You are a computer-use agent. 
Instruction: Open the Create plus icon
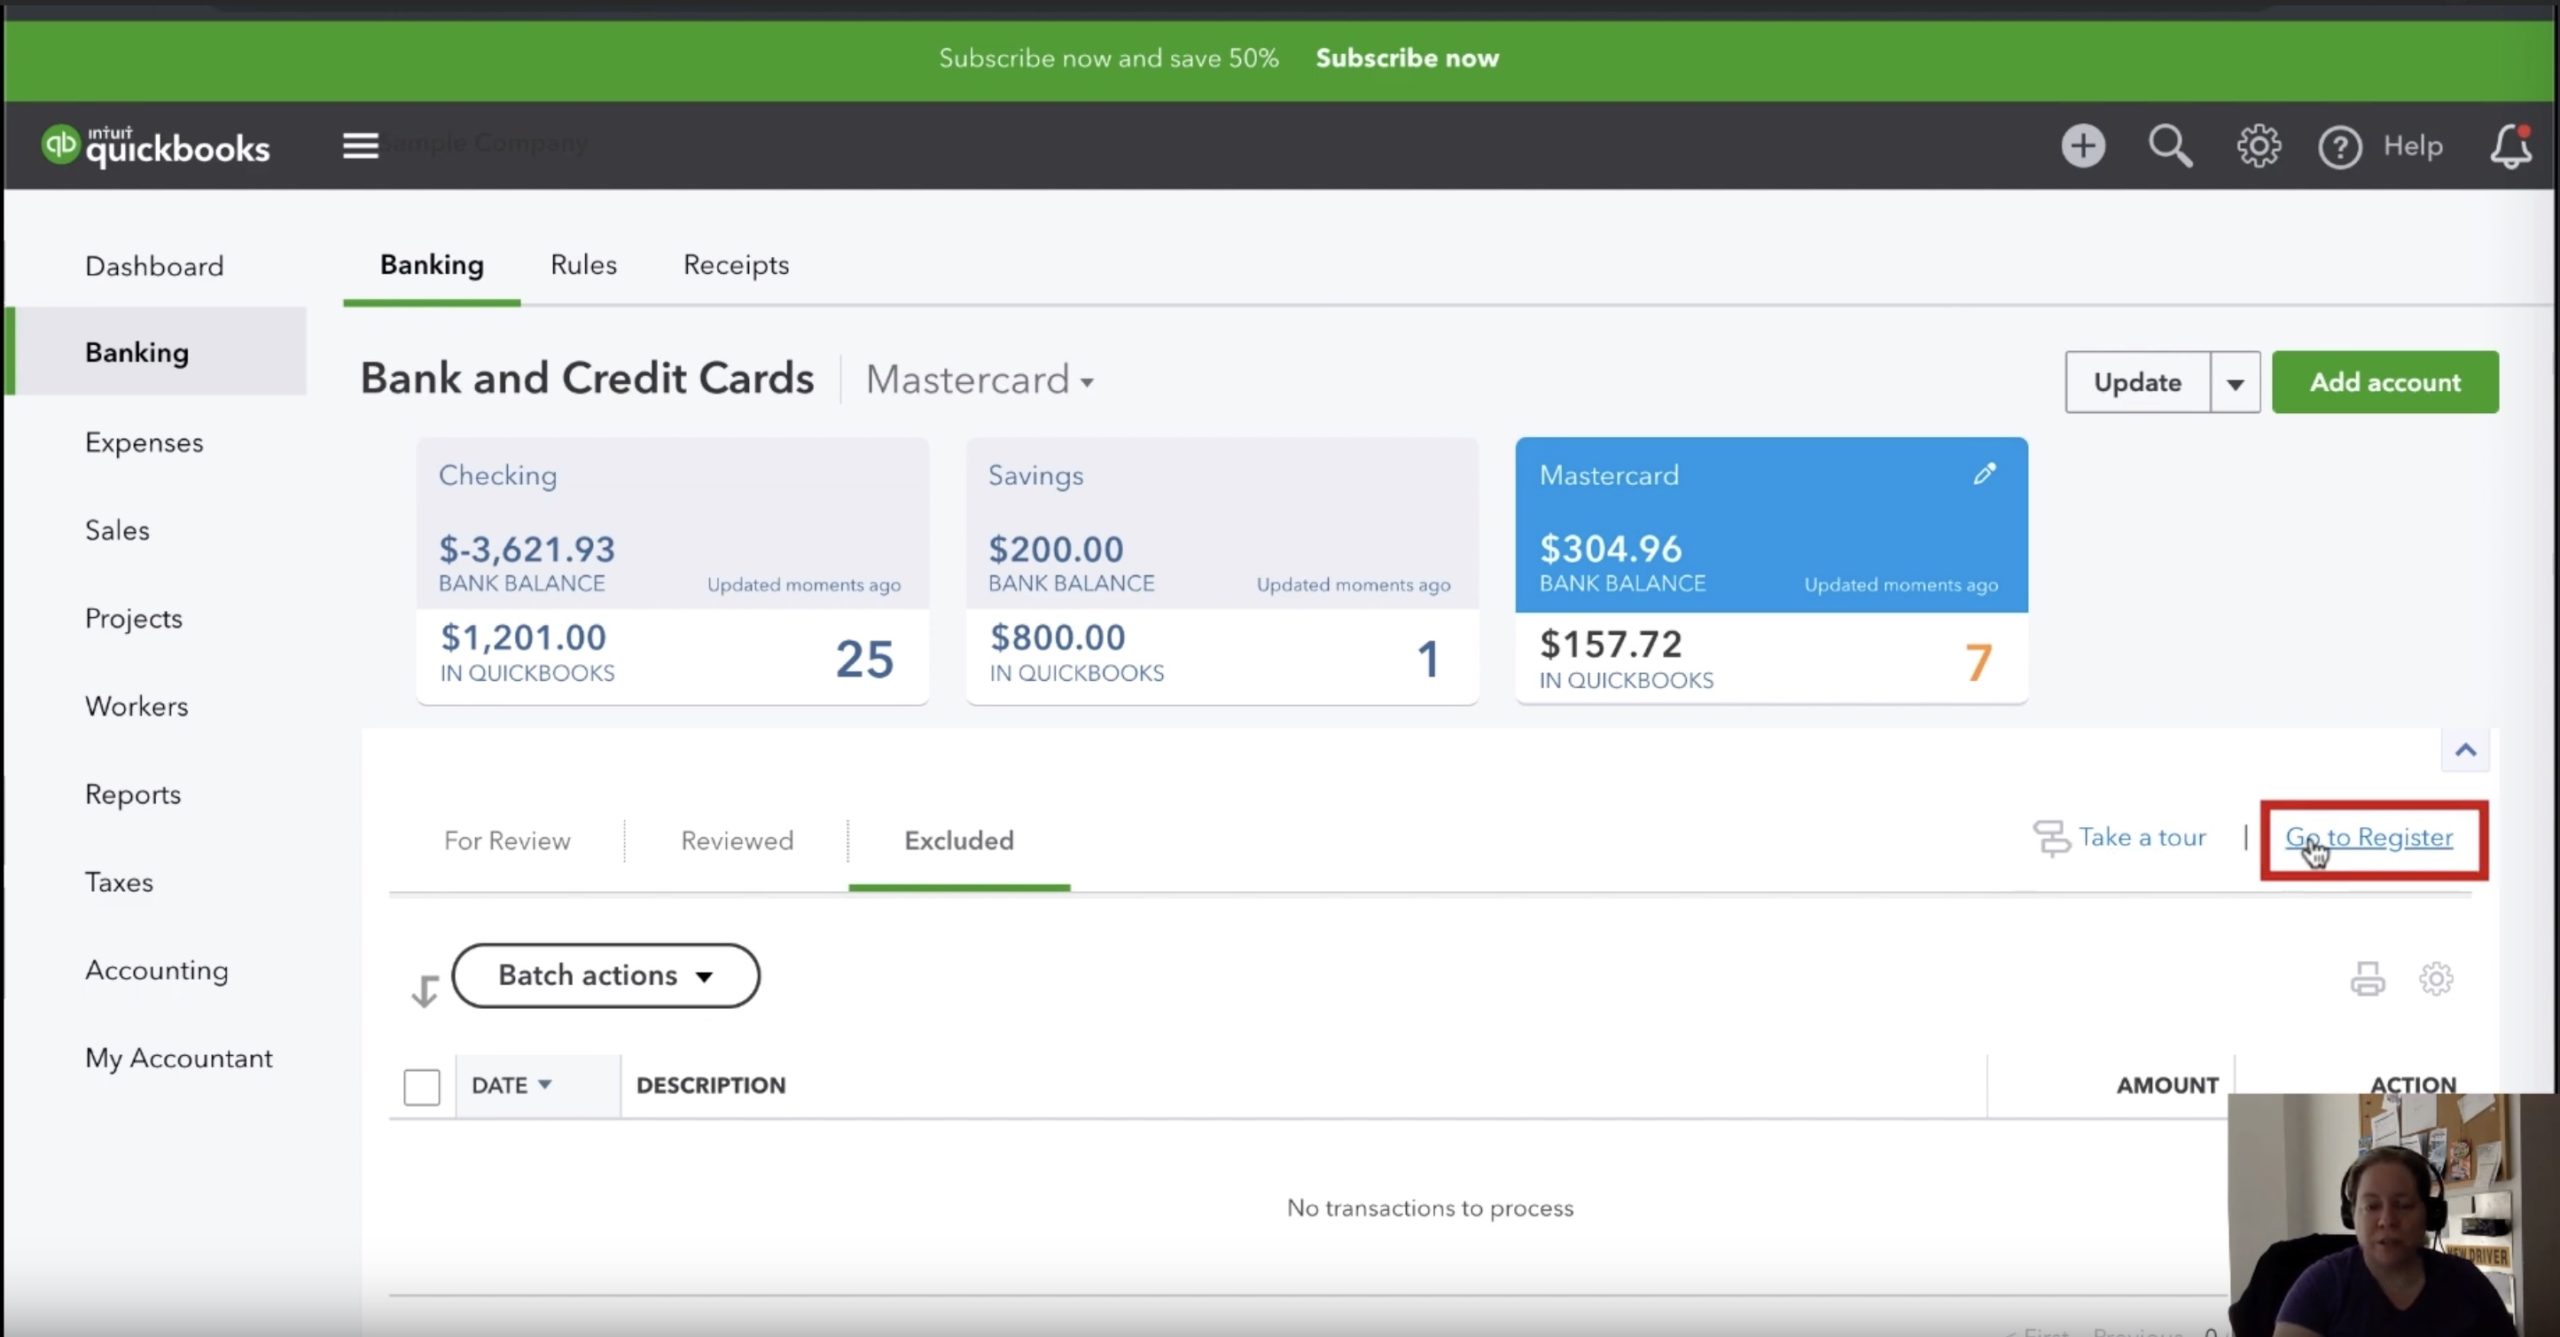(2083, 146)
